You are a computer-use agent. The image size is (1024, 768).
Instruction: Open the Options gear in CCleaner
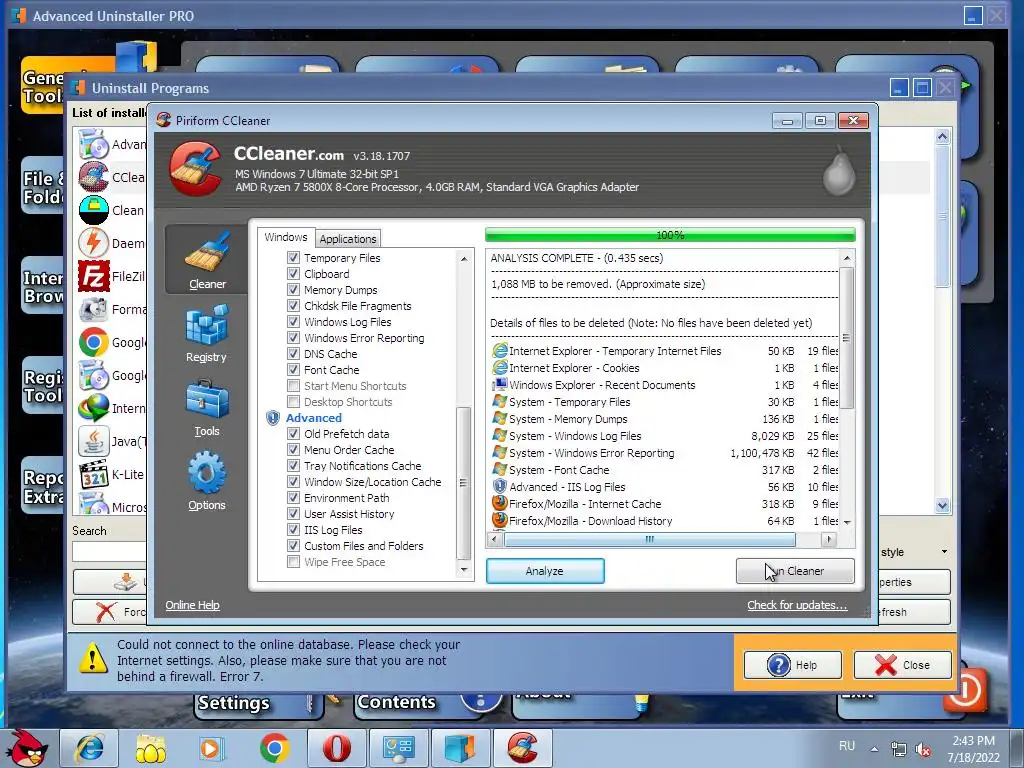click(206, 482)
